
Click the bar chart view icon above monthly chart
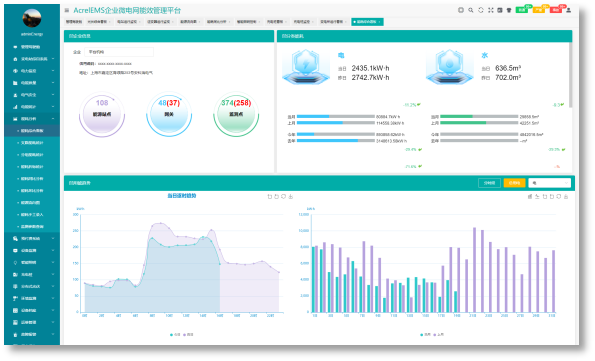[530, 196]
